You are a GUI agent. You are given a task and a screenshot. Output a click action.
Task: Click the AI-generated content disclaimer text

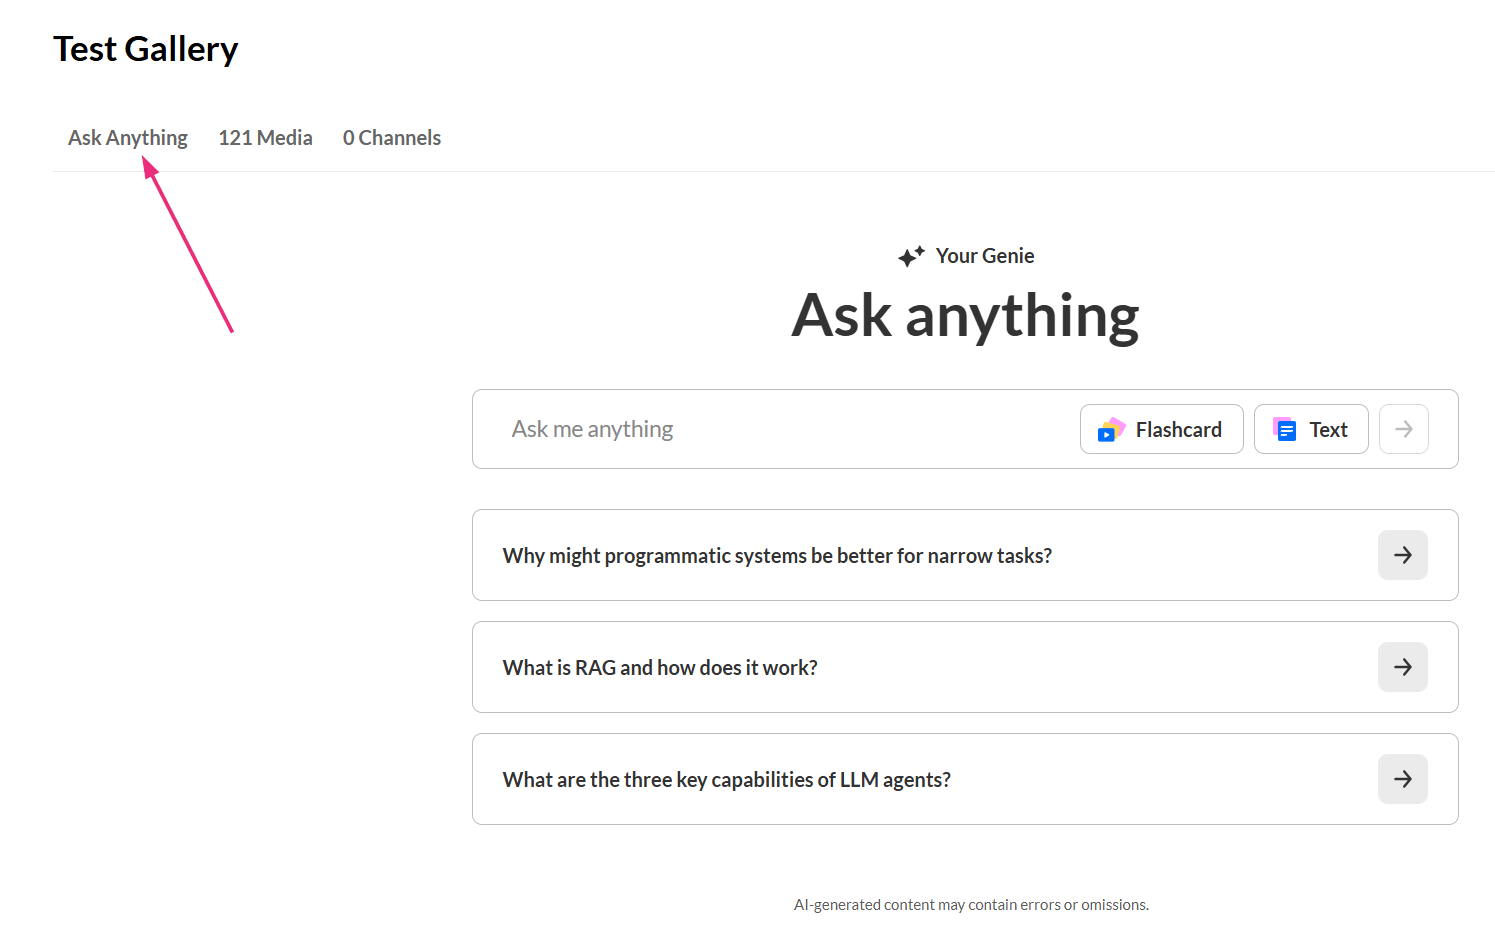coord(971,905)
